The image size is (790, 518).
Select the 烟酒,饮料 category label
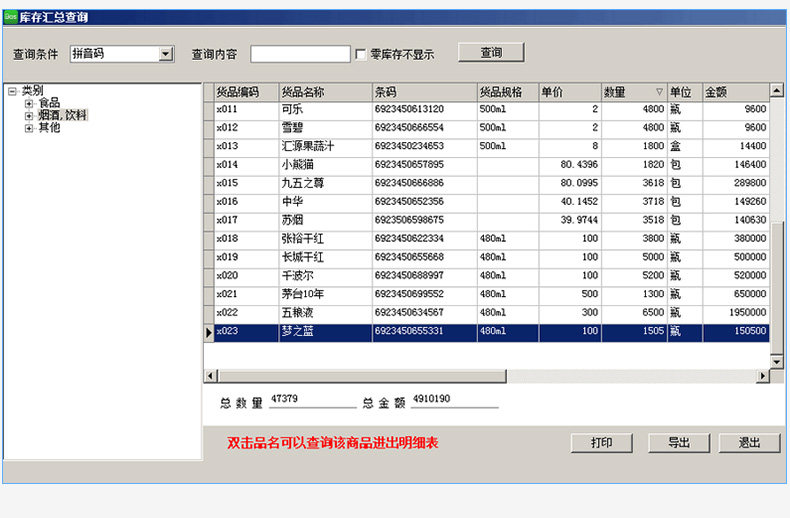point(62,115)
